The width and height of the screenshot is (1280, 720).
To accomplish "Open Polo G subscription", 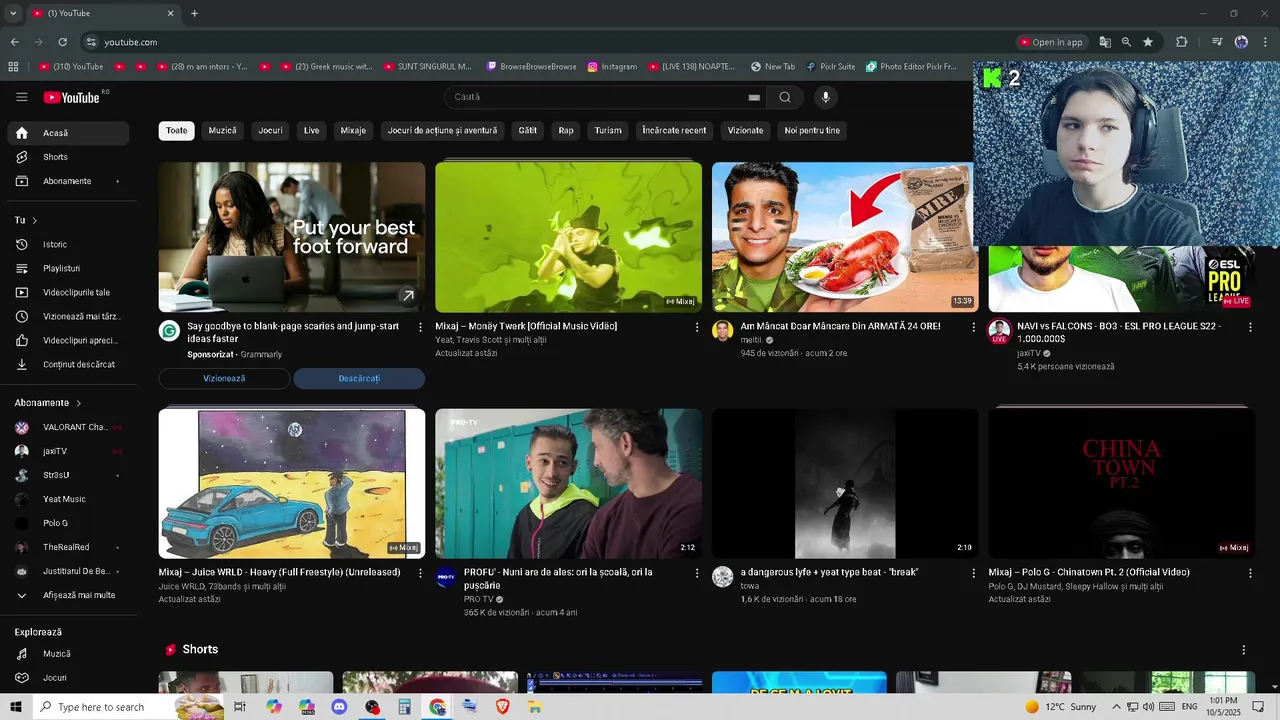I will pyautogui.click(x=68, y=523).
